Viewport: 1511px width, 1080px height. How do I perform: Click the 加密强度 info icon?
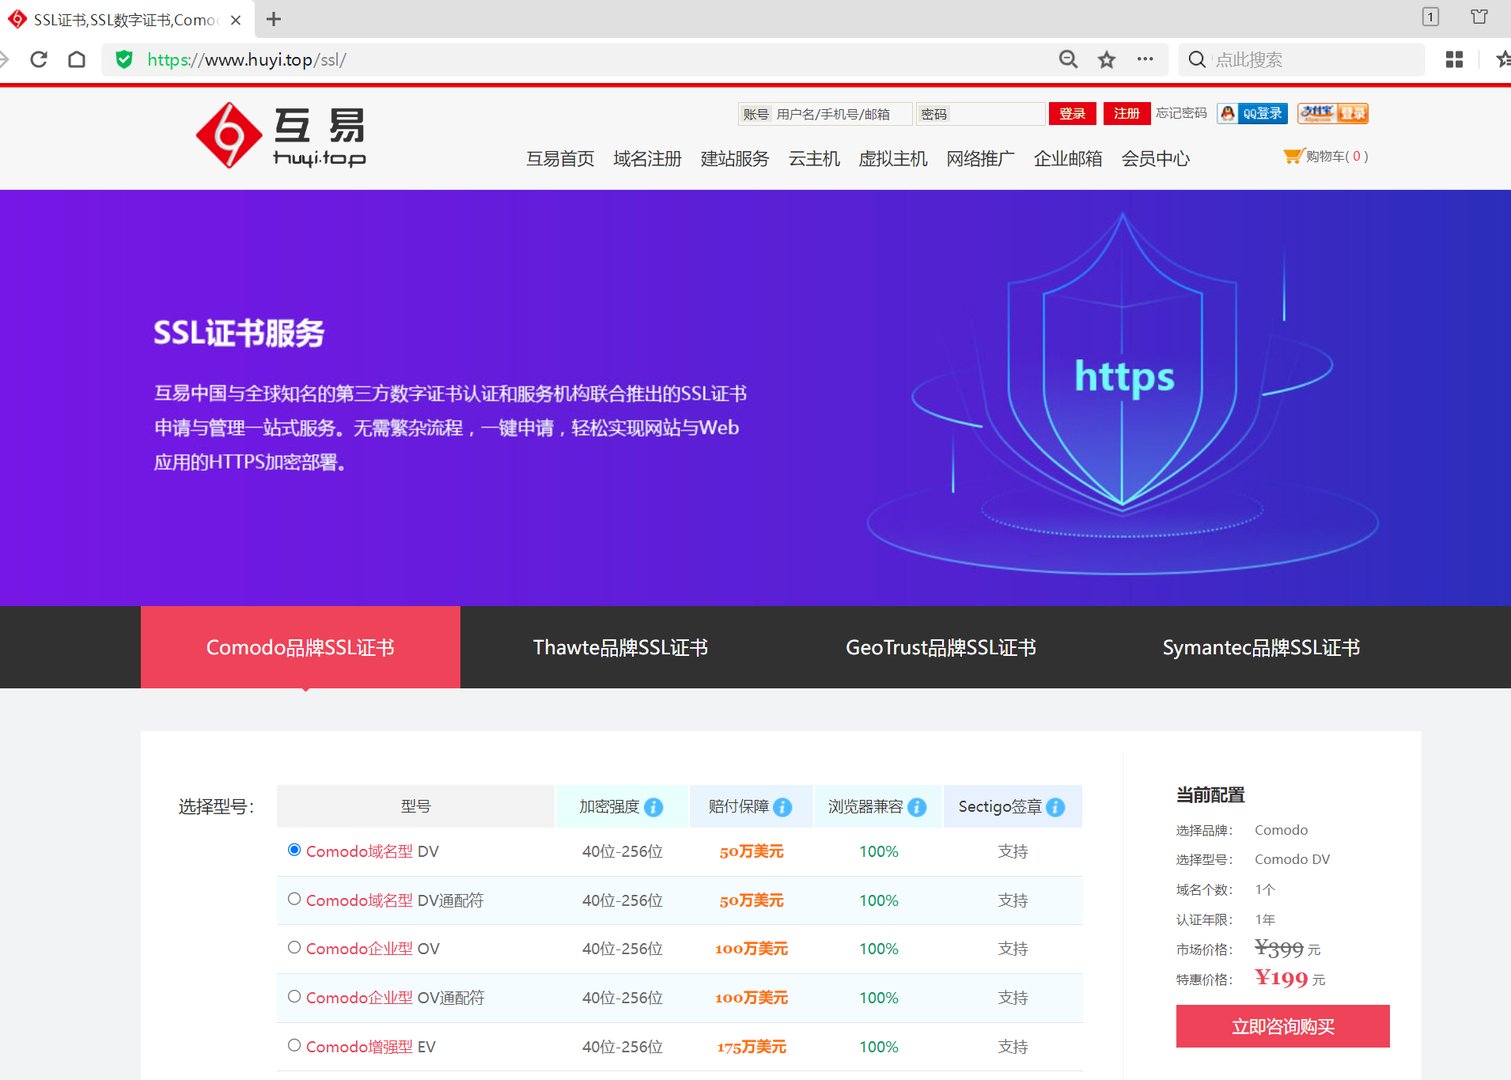click(x=654, y=806)
